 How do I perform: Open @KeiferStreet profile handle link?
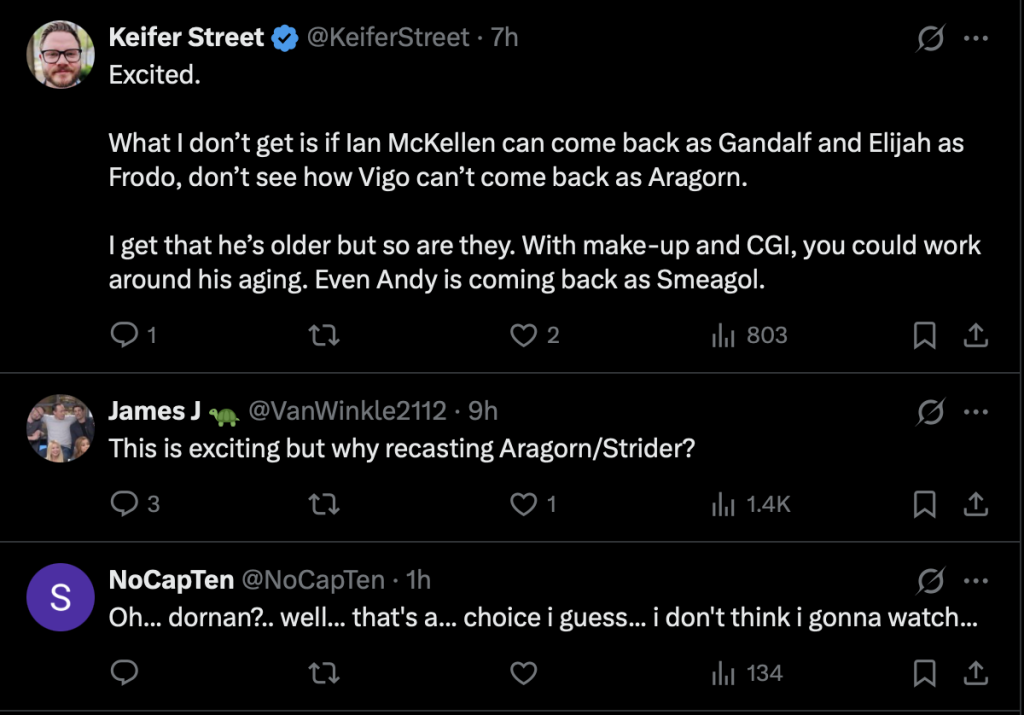(389, 38)
